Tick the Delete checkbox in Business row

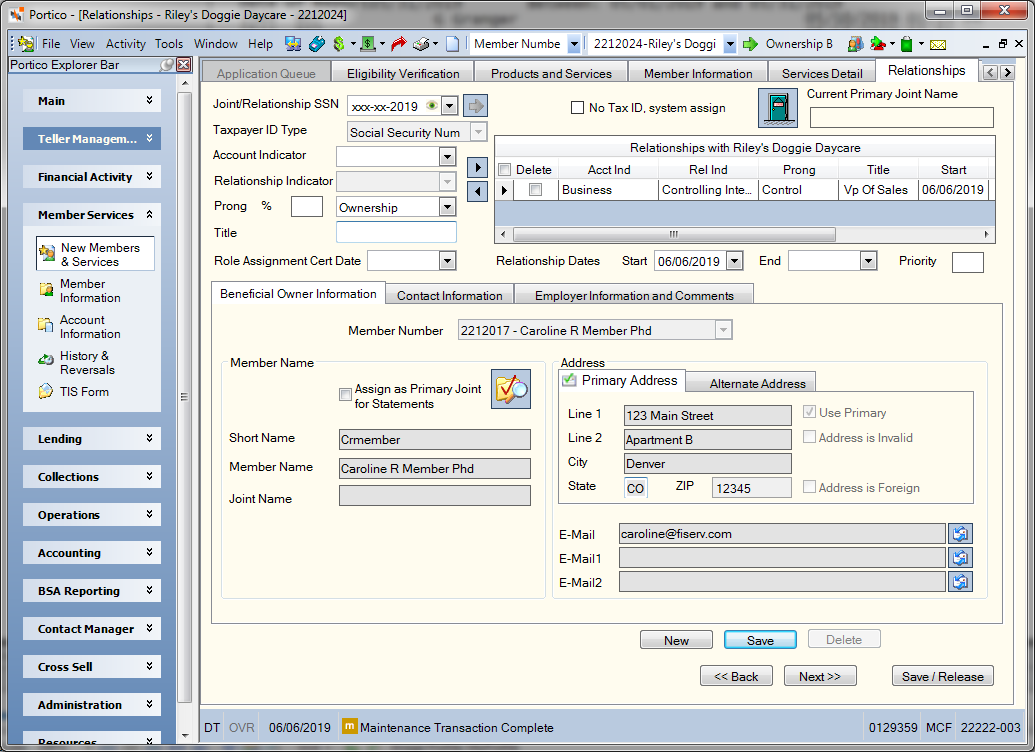pyautogui.click(x=535, y=189)
